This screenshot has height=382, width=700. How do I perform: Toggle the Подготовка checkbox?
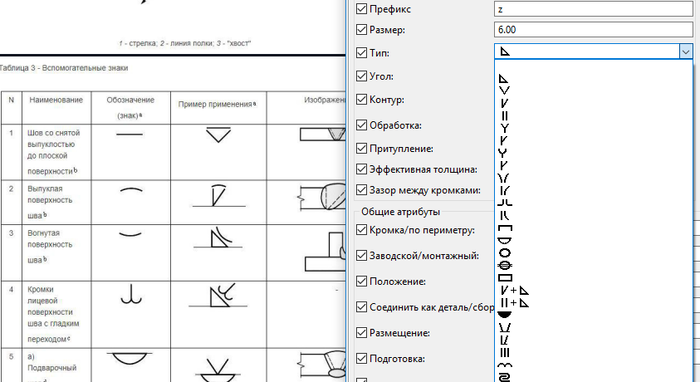click(x=362, y=358)
